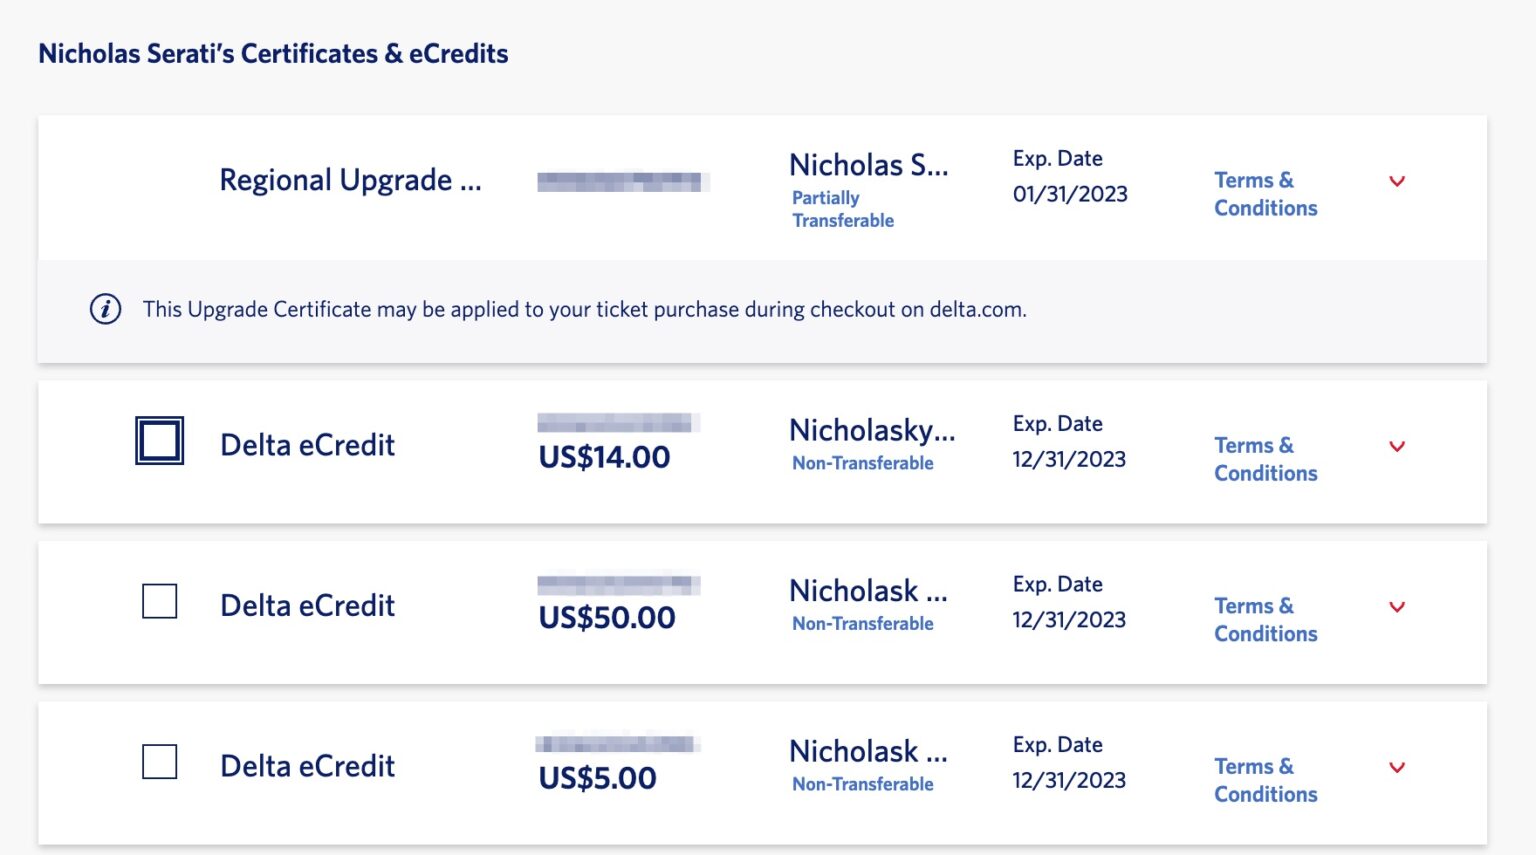This screenshot has height=855, width=1536.
Task: Open Terms & Conditions for the US$14.00 eCredit
Action: point(1265,459)
